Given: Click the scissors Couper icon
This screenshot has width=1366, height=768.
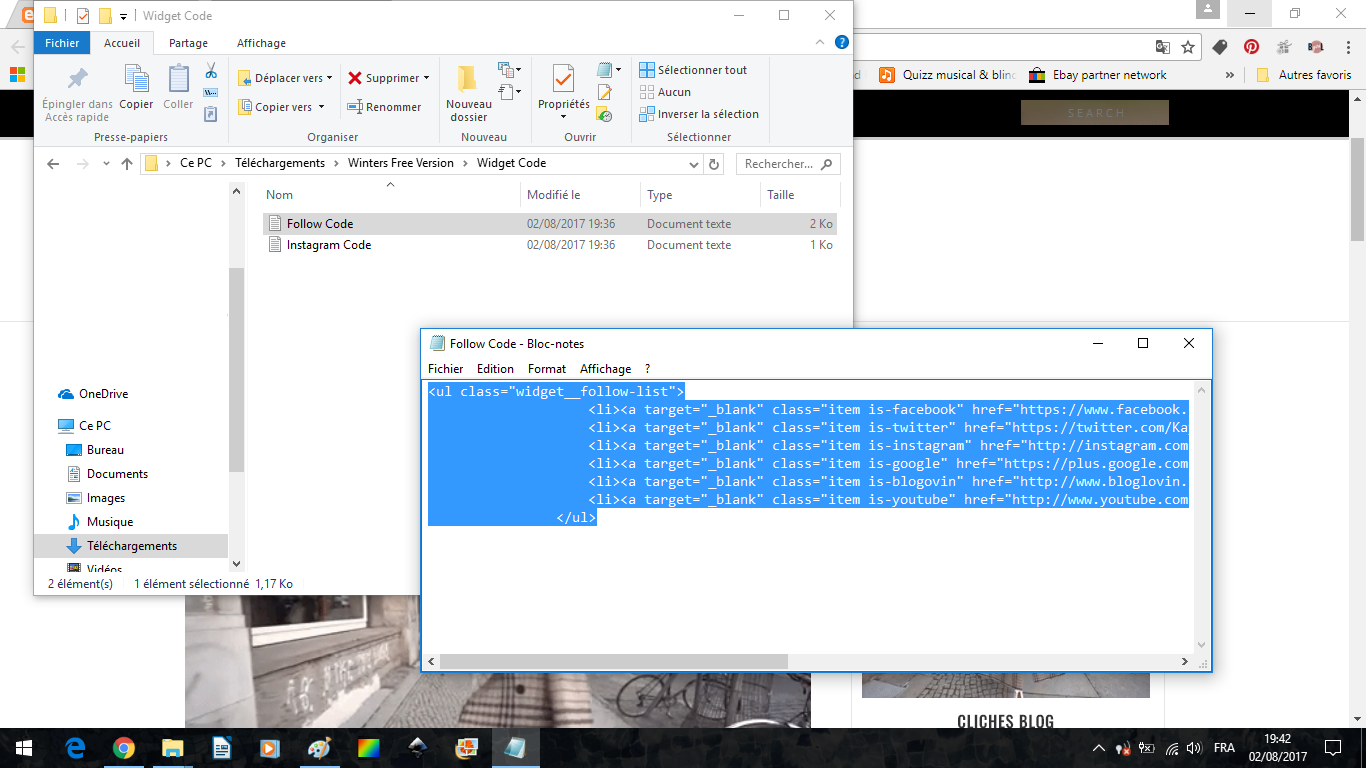Looking at the screenshot, I should (x=211, y=71).
